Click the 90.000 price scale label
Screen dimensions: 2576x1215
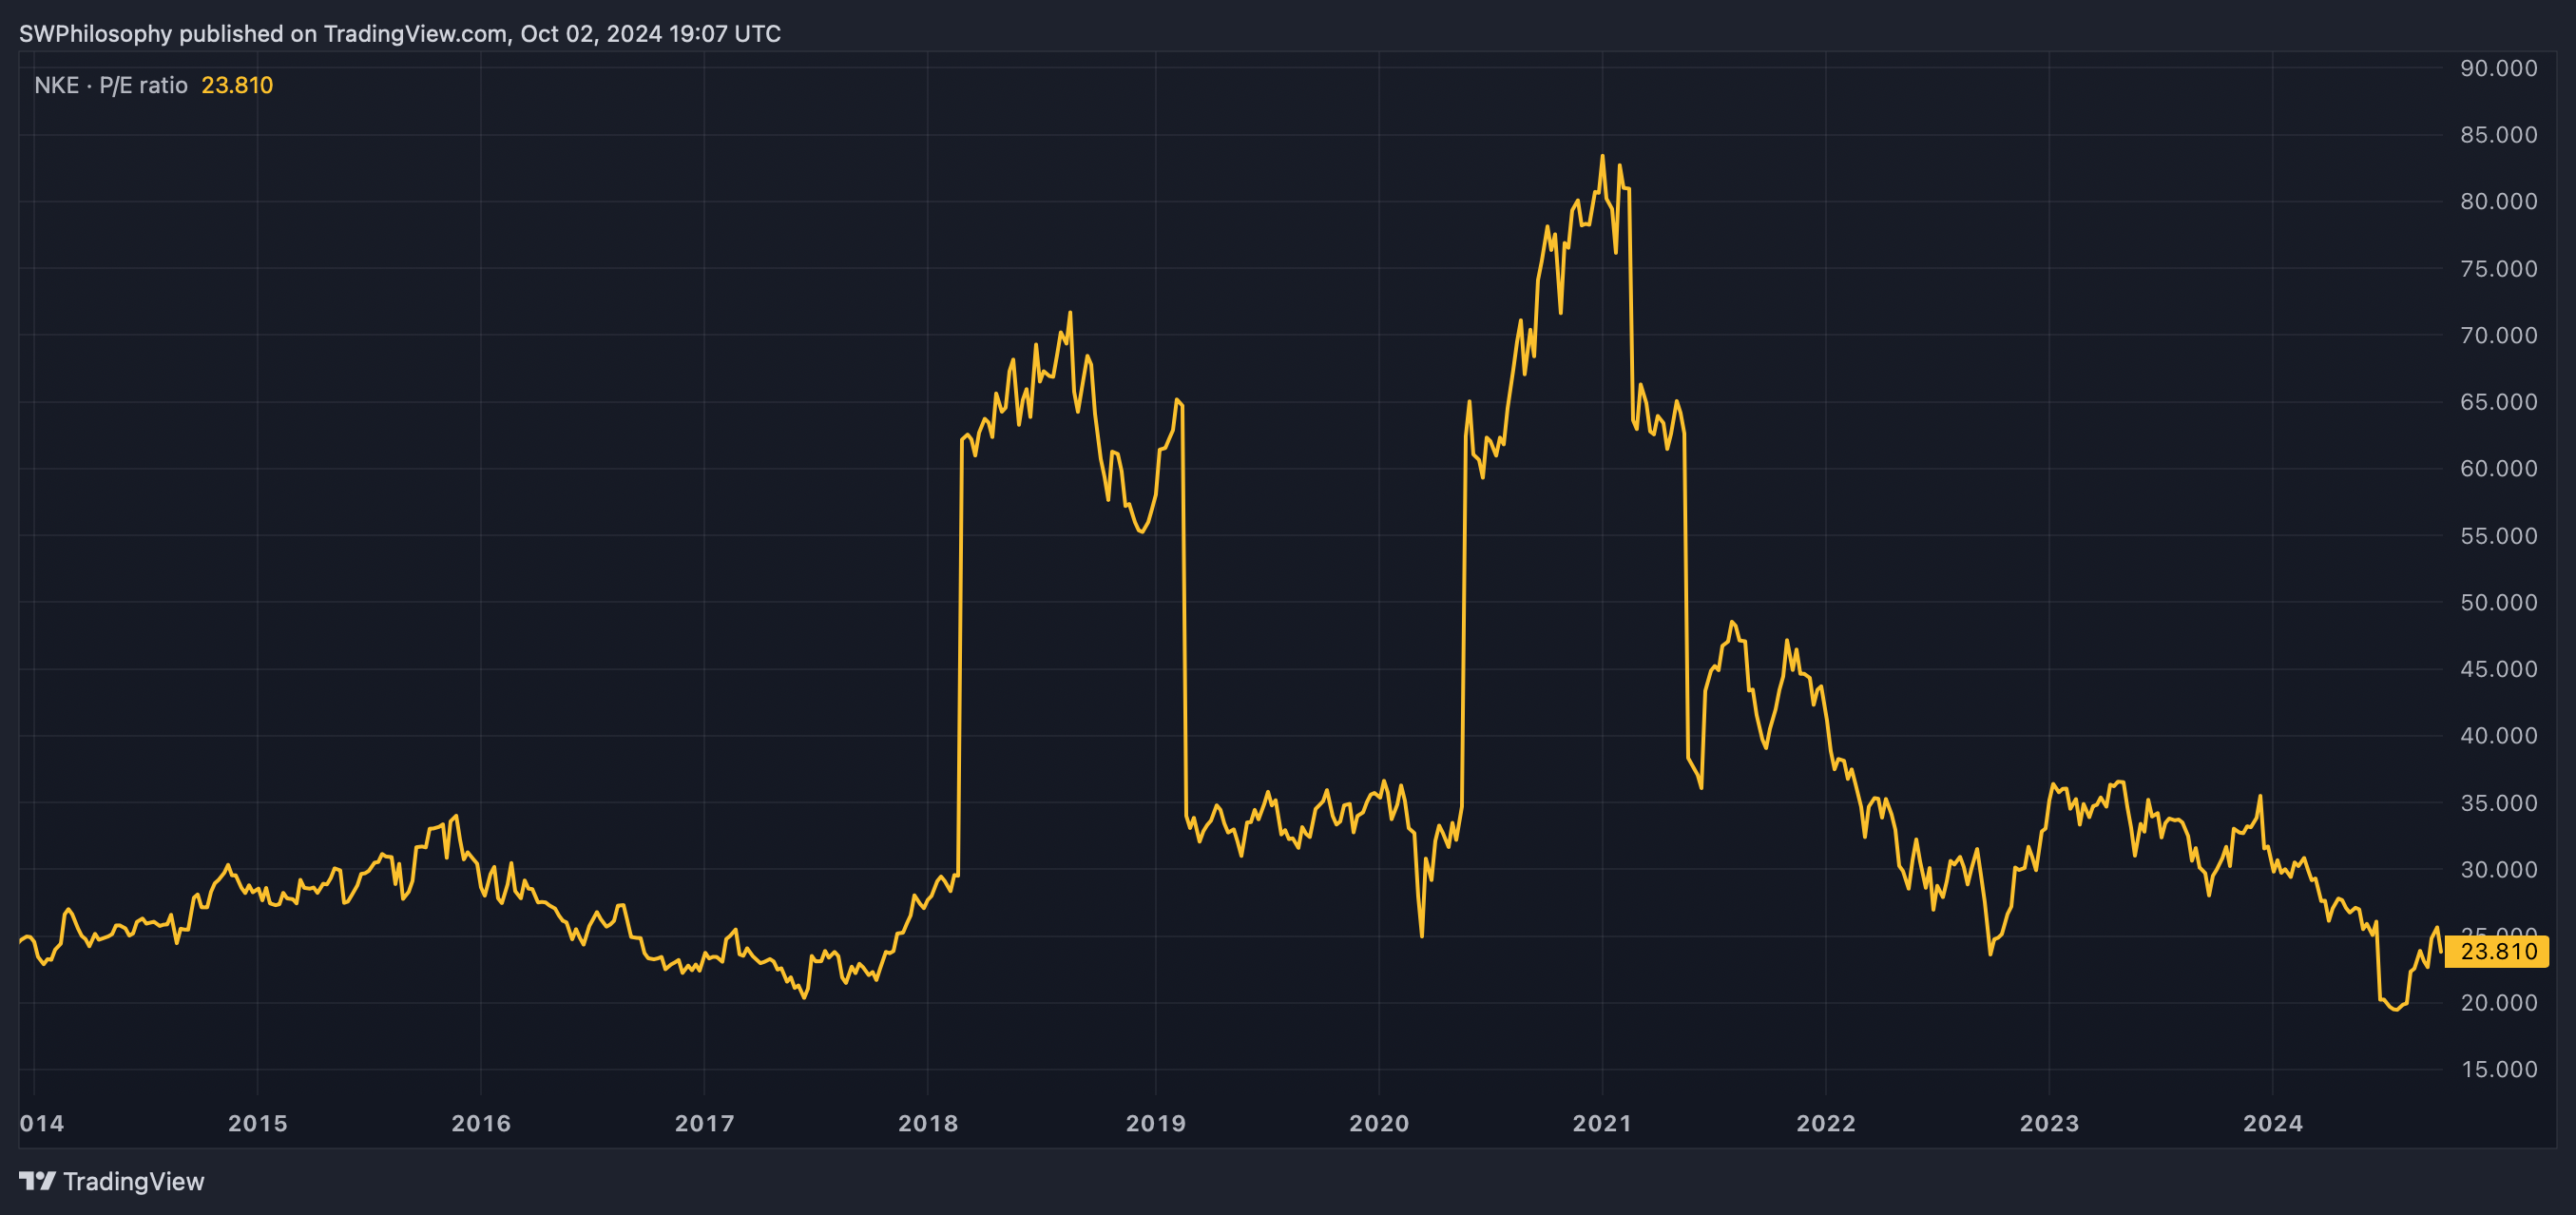coord(2497,68)
